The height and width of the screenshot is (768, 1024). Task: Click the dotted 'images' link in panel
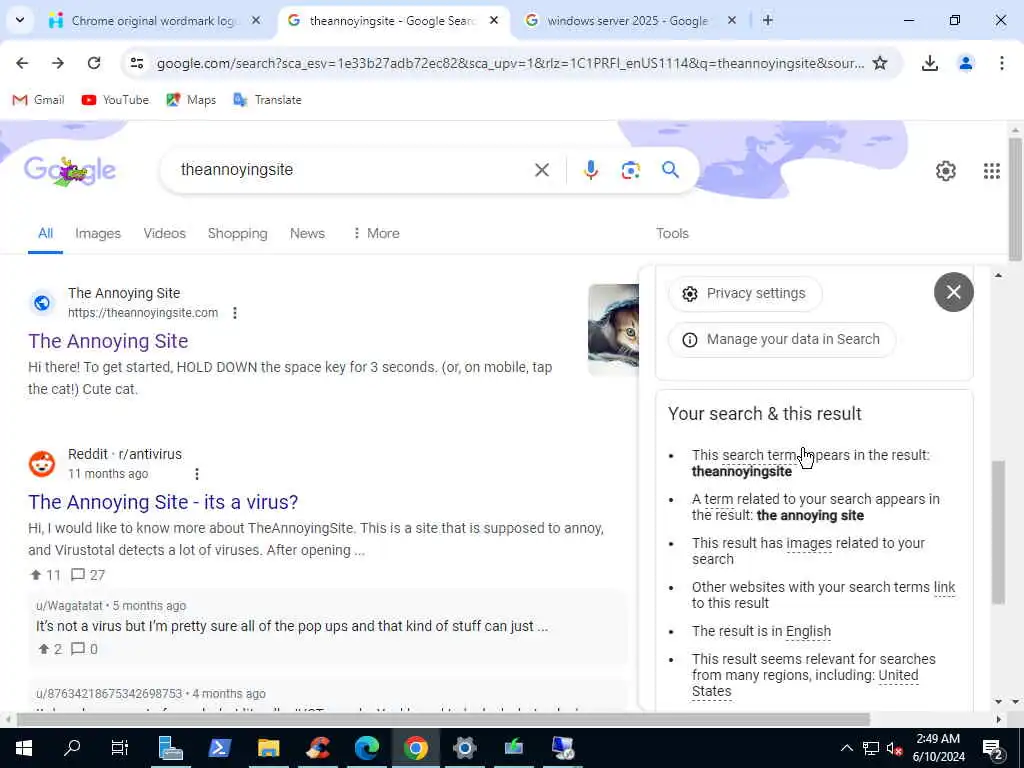(x=809, y=543)
